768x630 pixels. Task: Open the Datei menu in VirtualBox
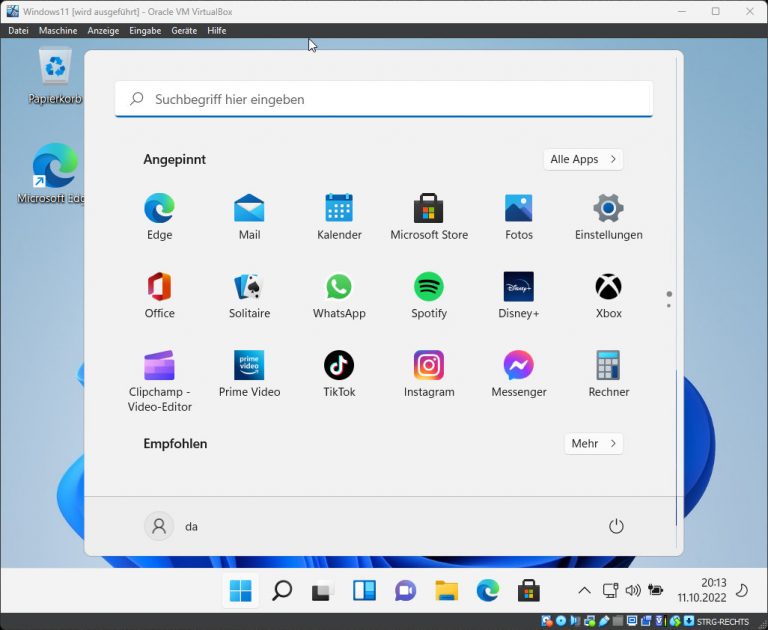(18, 30)
